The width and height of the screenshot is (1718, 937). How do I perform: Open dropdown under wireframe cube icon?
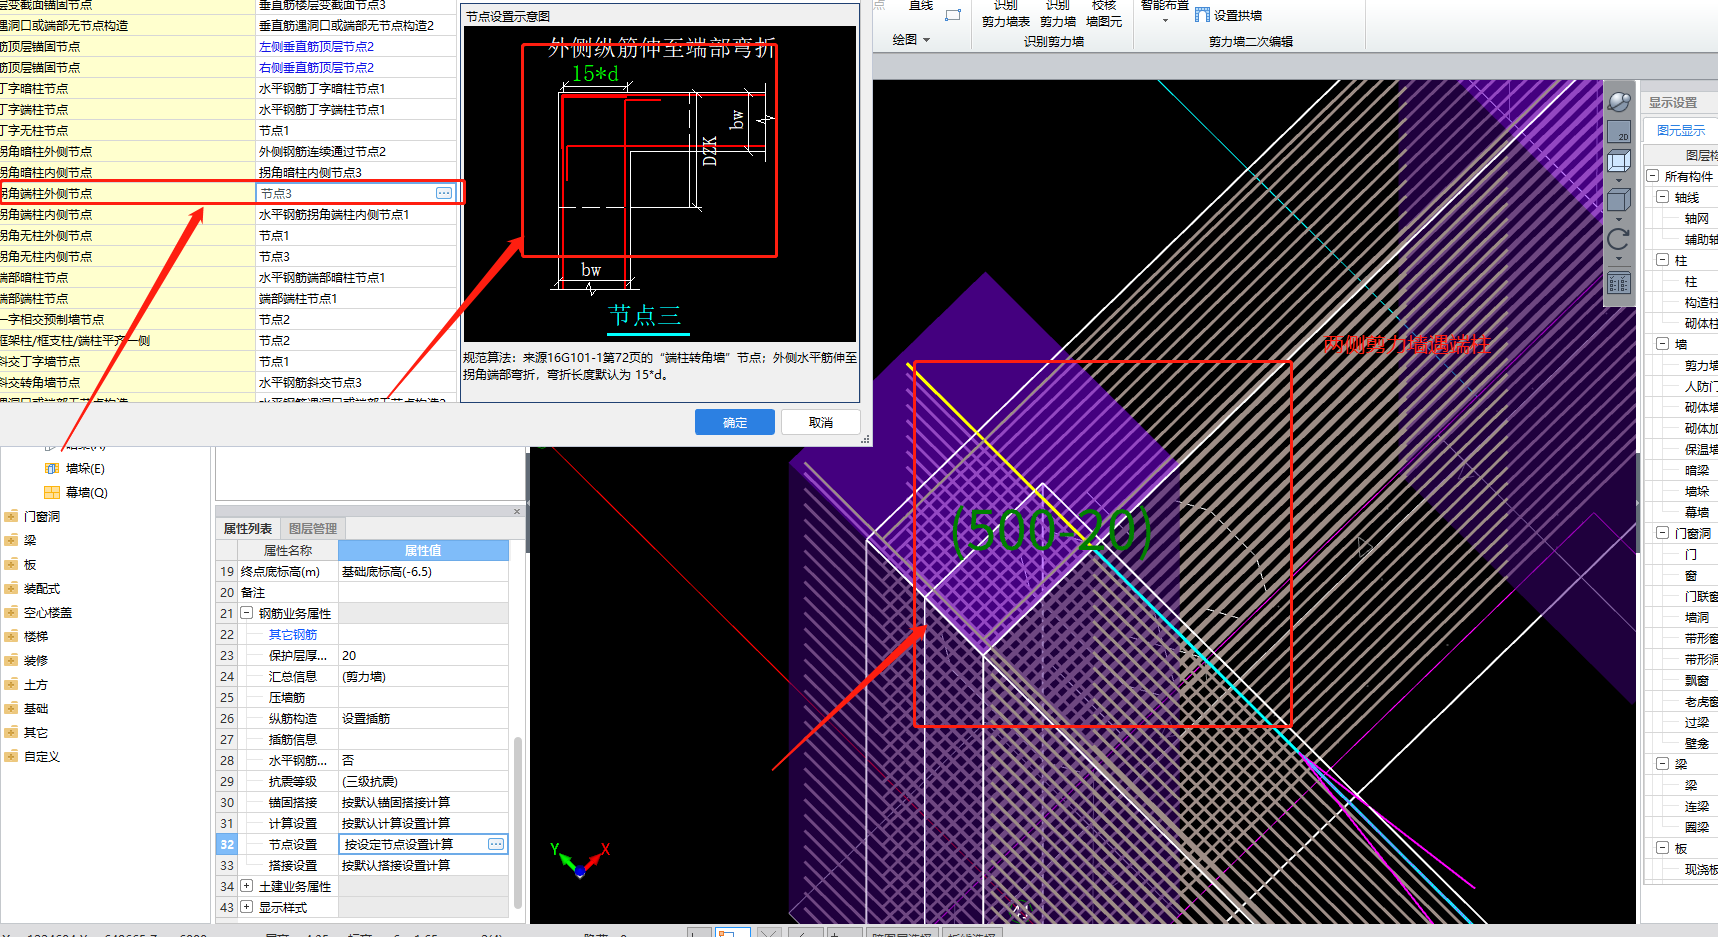[x=1619, y=180]
